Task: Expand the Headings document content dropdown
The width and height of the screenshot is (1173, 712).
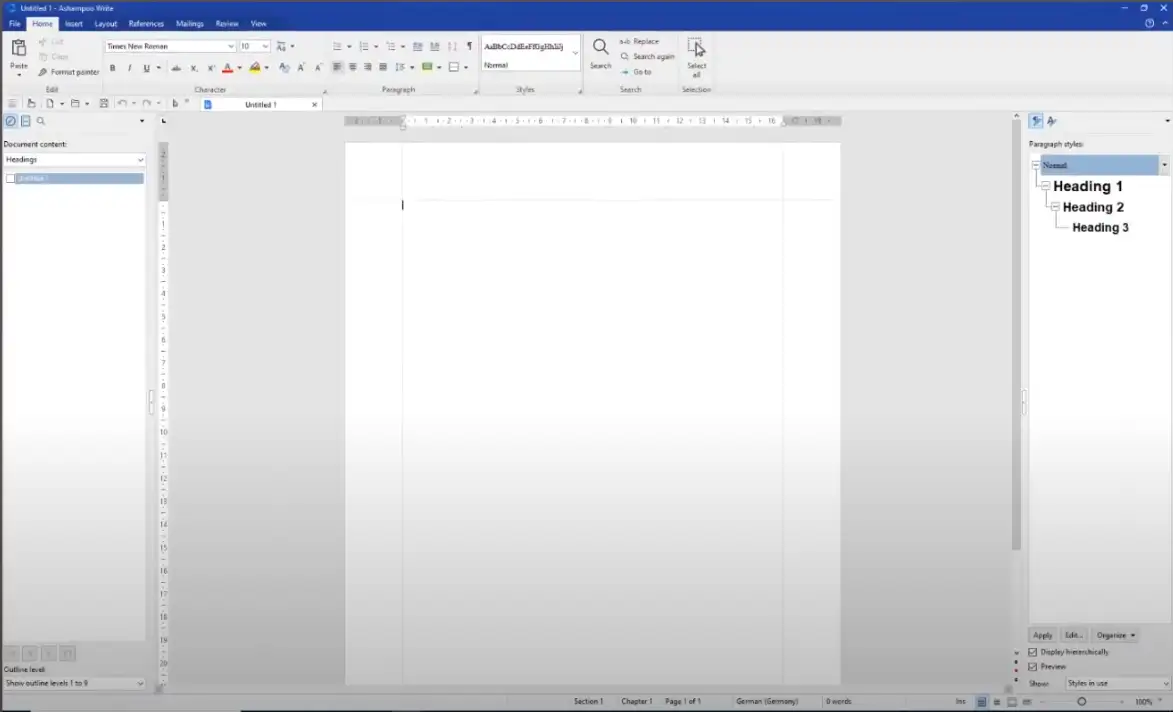Action: click(140, 160)
